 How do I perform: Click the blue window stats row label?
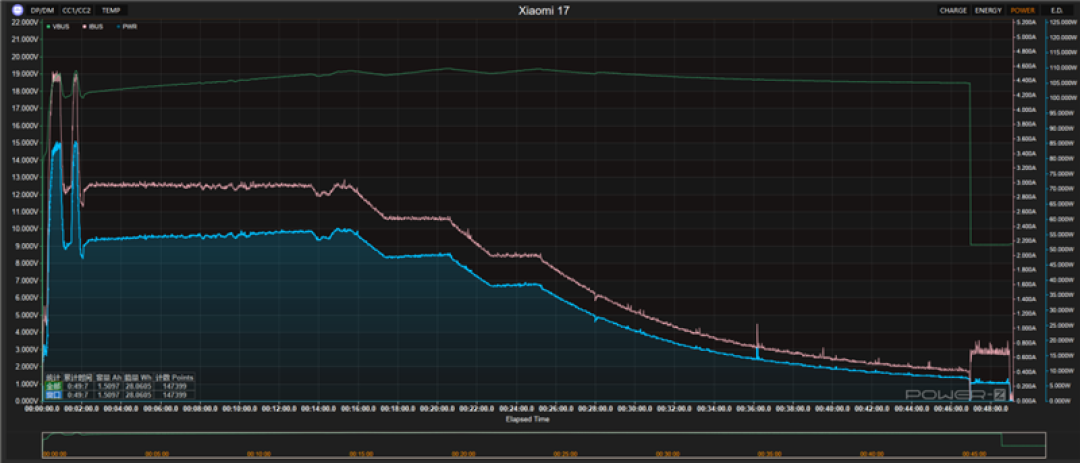click(x=53, y=395)
